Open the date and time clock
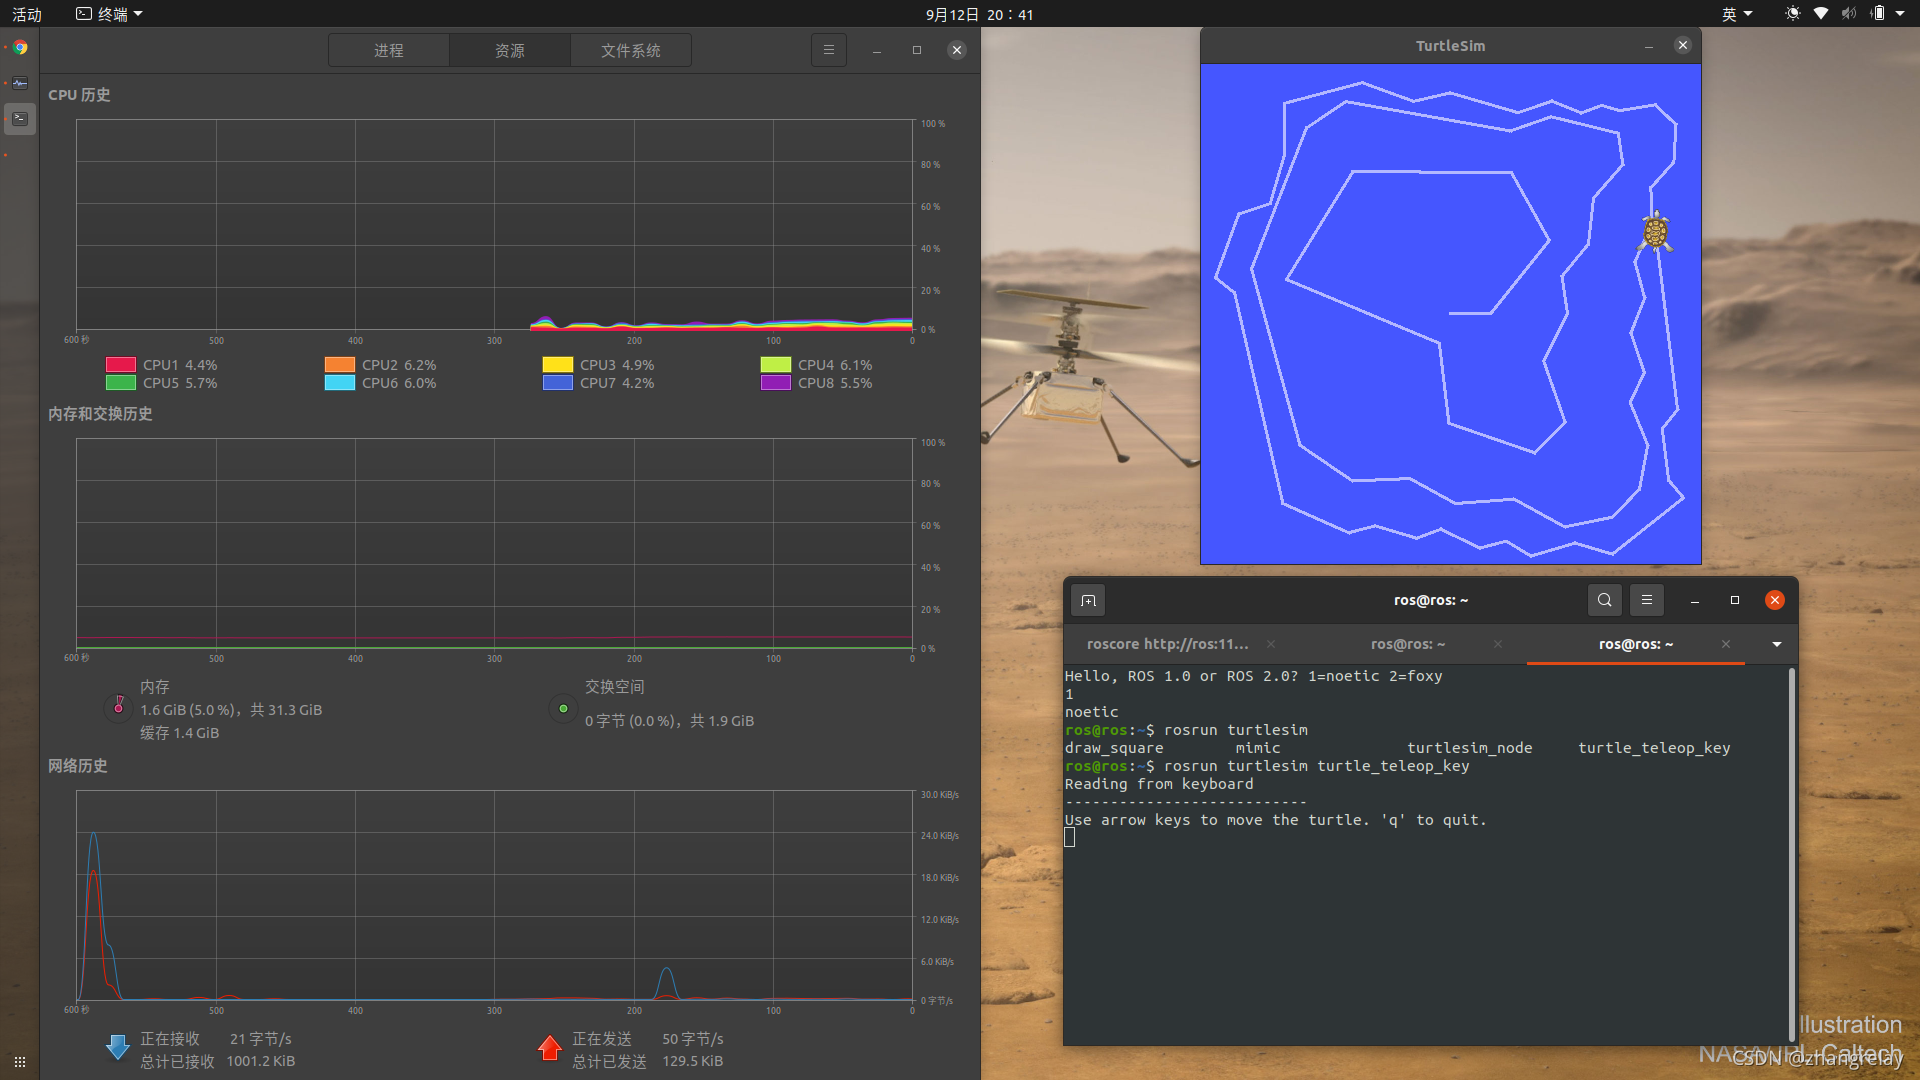Screen dimensions: 1920x1080 (979, 14)
